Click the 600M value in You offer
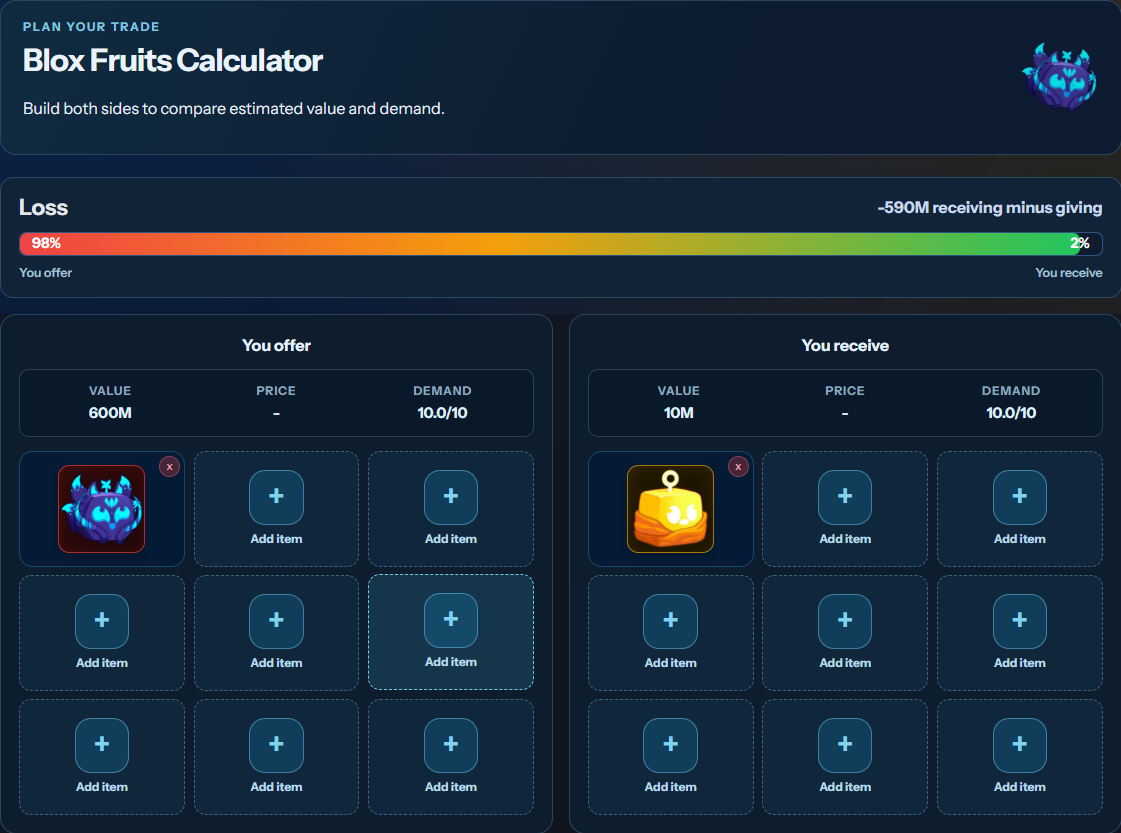Viewport: 1121px width, 833px height. (x=110, y=413)
